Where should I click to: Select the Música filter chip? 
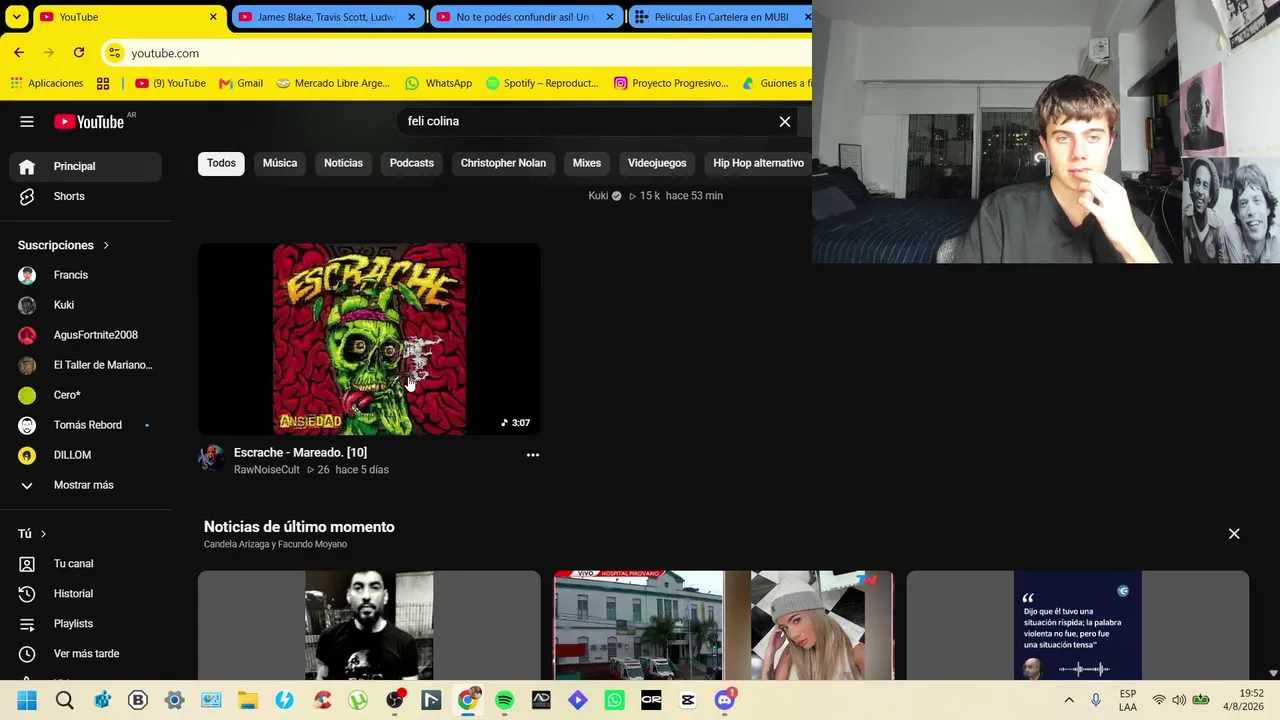point(280,163)
